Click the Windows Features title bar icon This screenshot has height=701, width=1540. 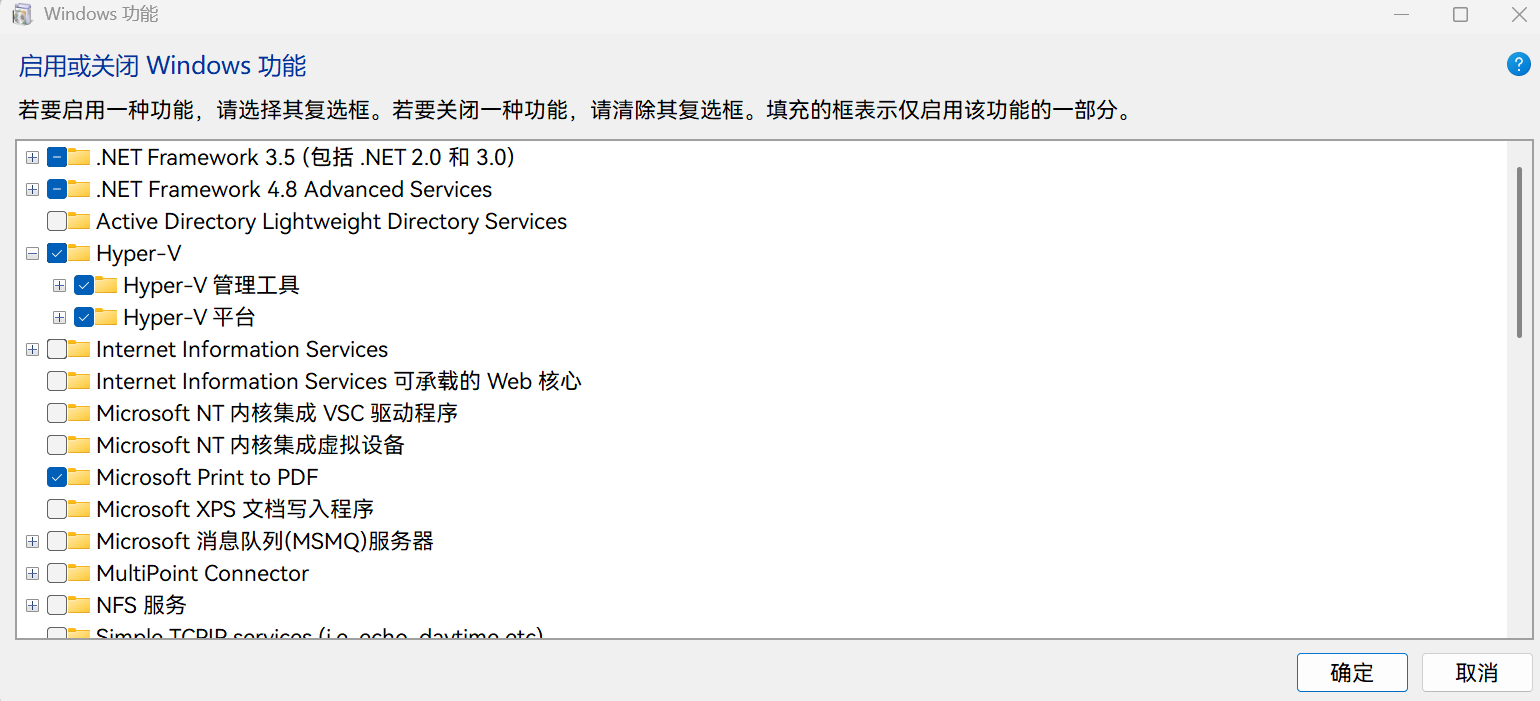[x=22, y=15]
